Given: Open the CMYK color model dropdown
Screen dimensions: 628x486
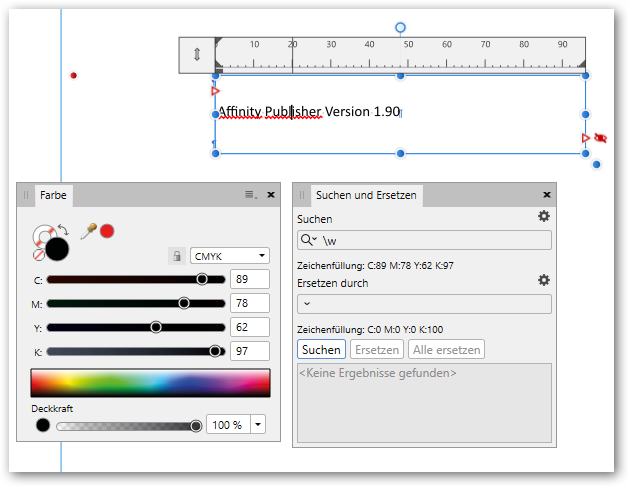Looking at the screenshot, I should click(230, 256).
